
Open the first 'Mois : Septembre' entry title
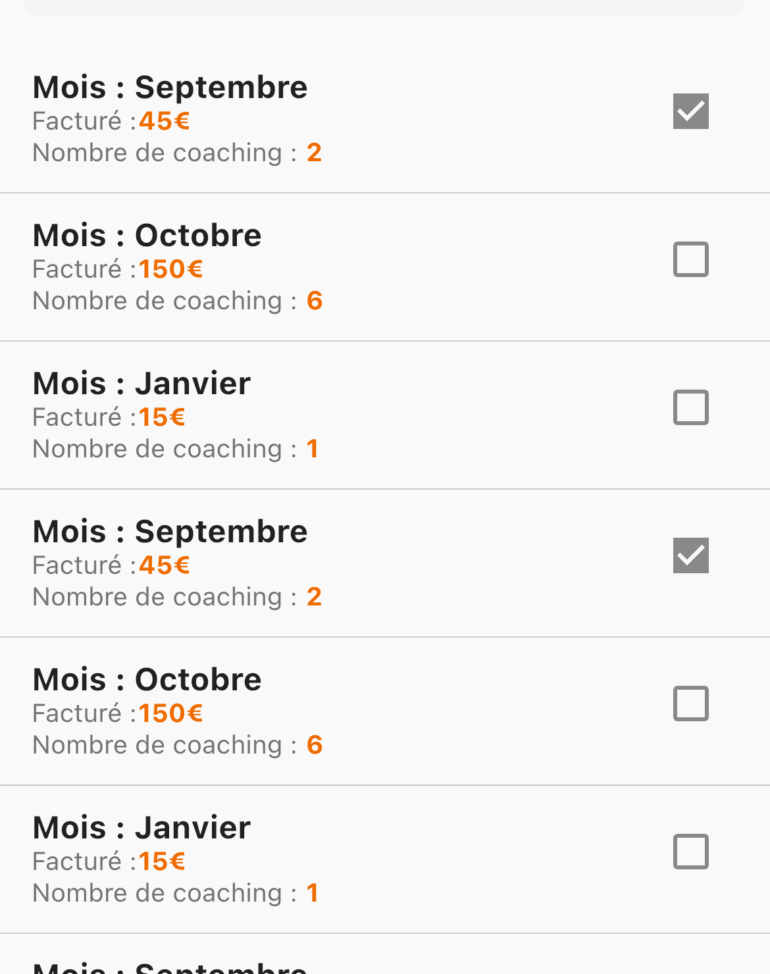[170, 88]
